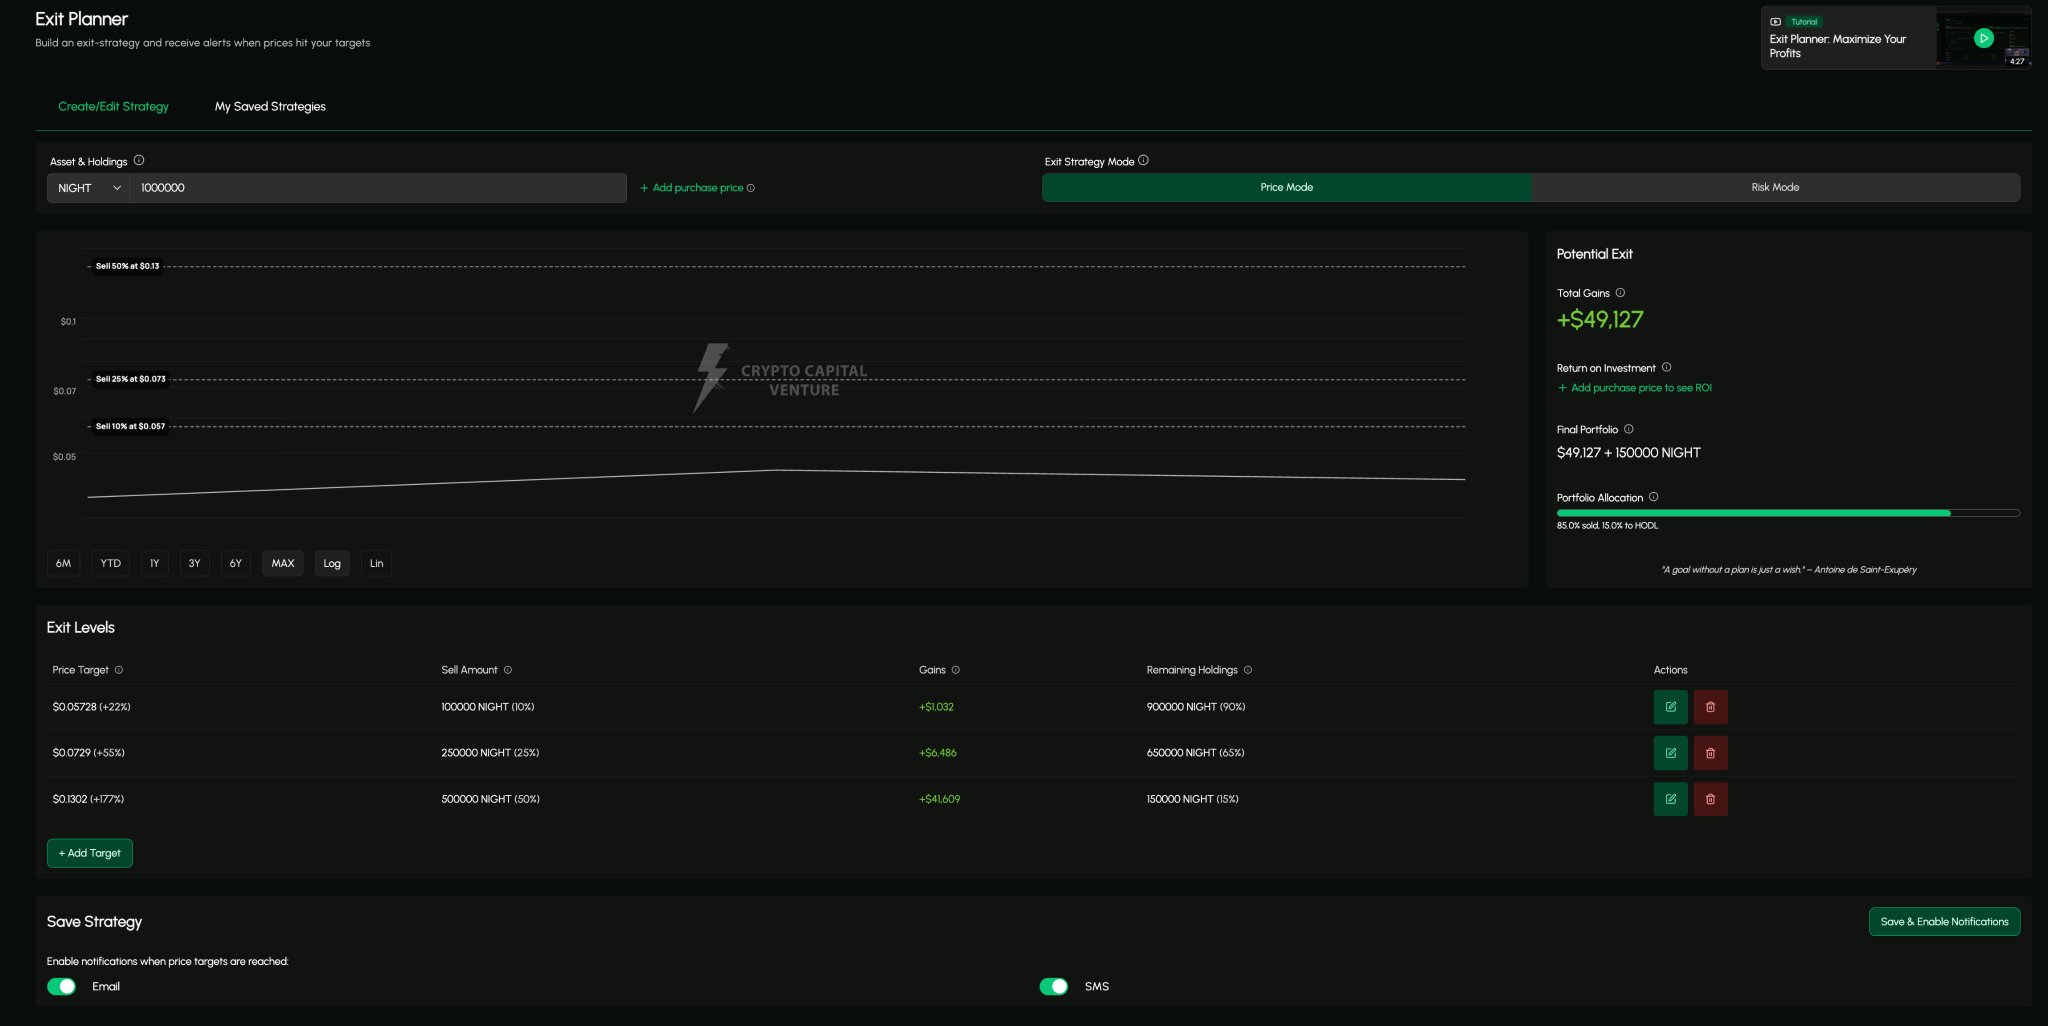Edit the $0.1302 exit level
Viewport: 2048px width, 1026px height.
click(1670, 799)
